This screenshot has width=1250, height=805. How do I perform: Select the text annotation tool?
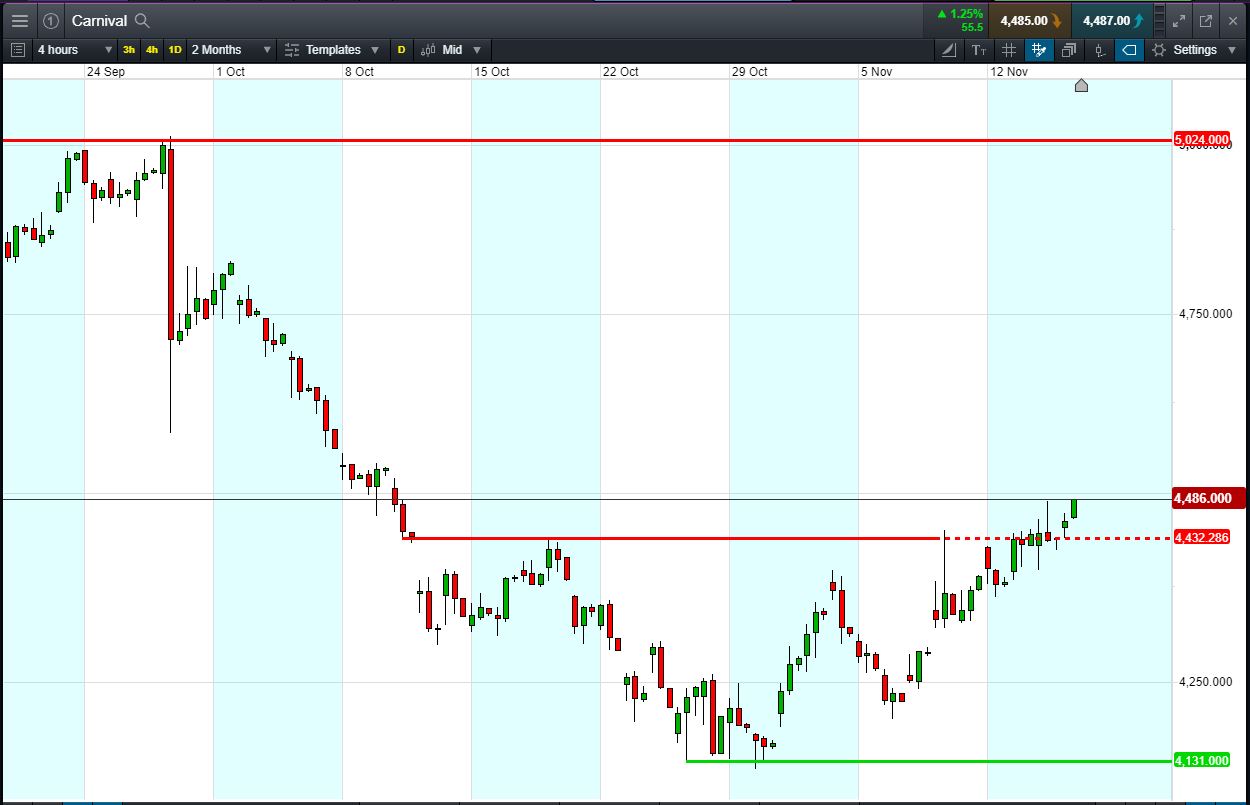978,50
